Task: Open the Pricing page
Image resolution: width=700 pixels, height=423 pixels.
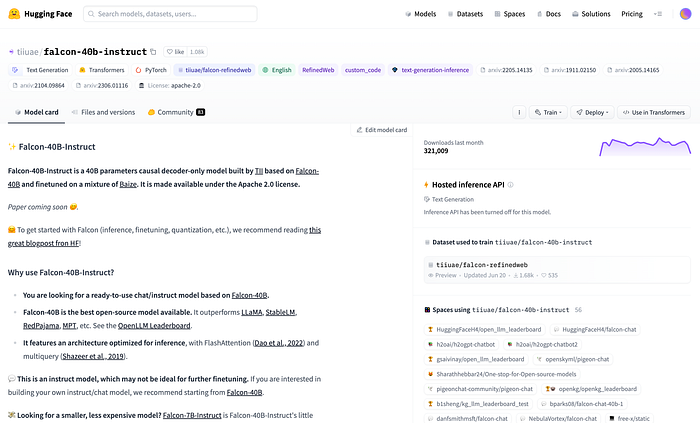Action: (632, 14)
